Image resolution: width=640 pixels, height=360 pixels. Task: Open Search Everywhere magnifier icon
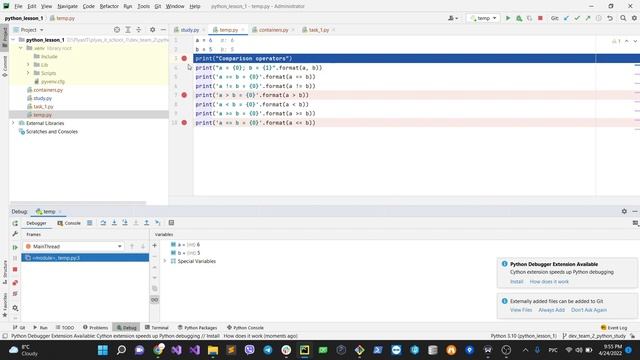[x=623, y=18]
